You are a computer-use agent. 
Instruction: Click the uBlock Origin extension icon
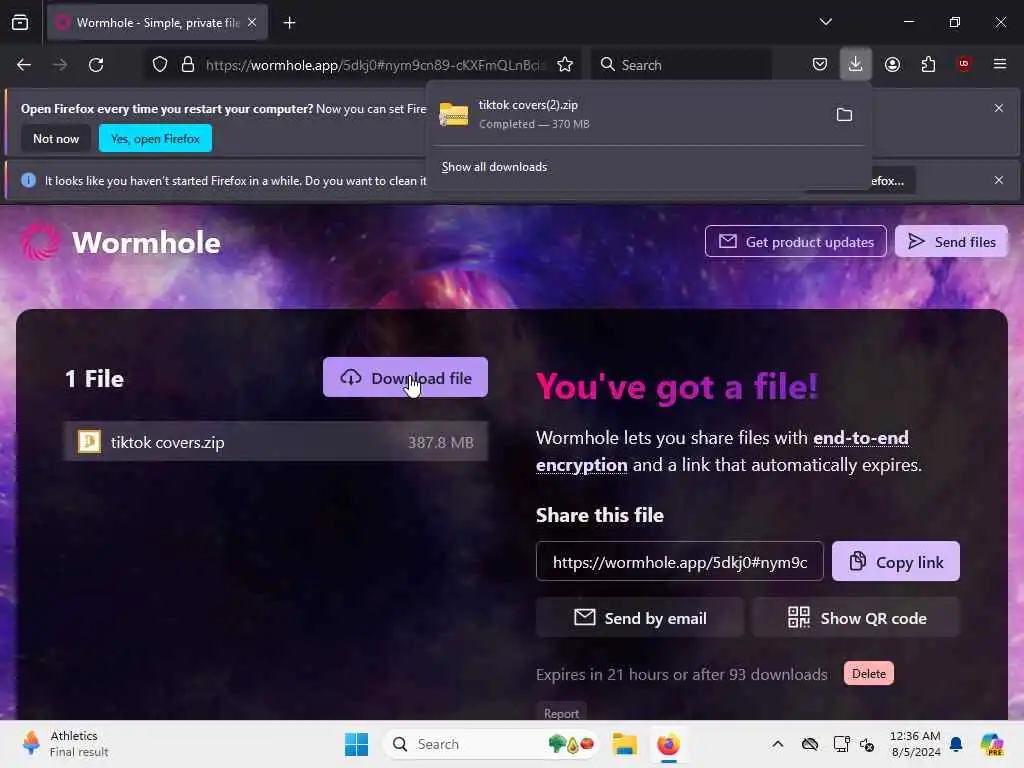tap(964, 64)
